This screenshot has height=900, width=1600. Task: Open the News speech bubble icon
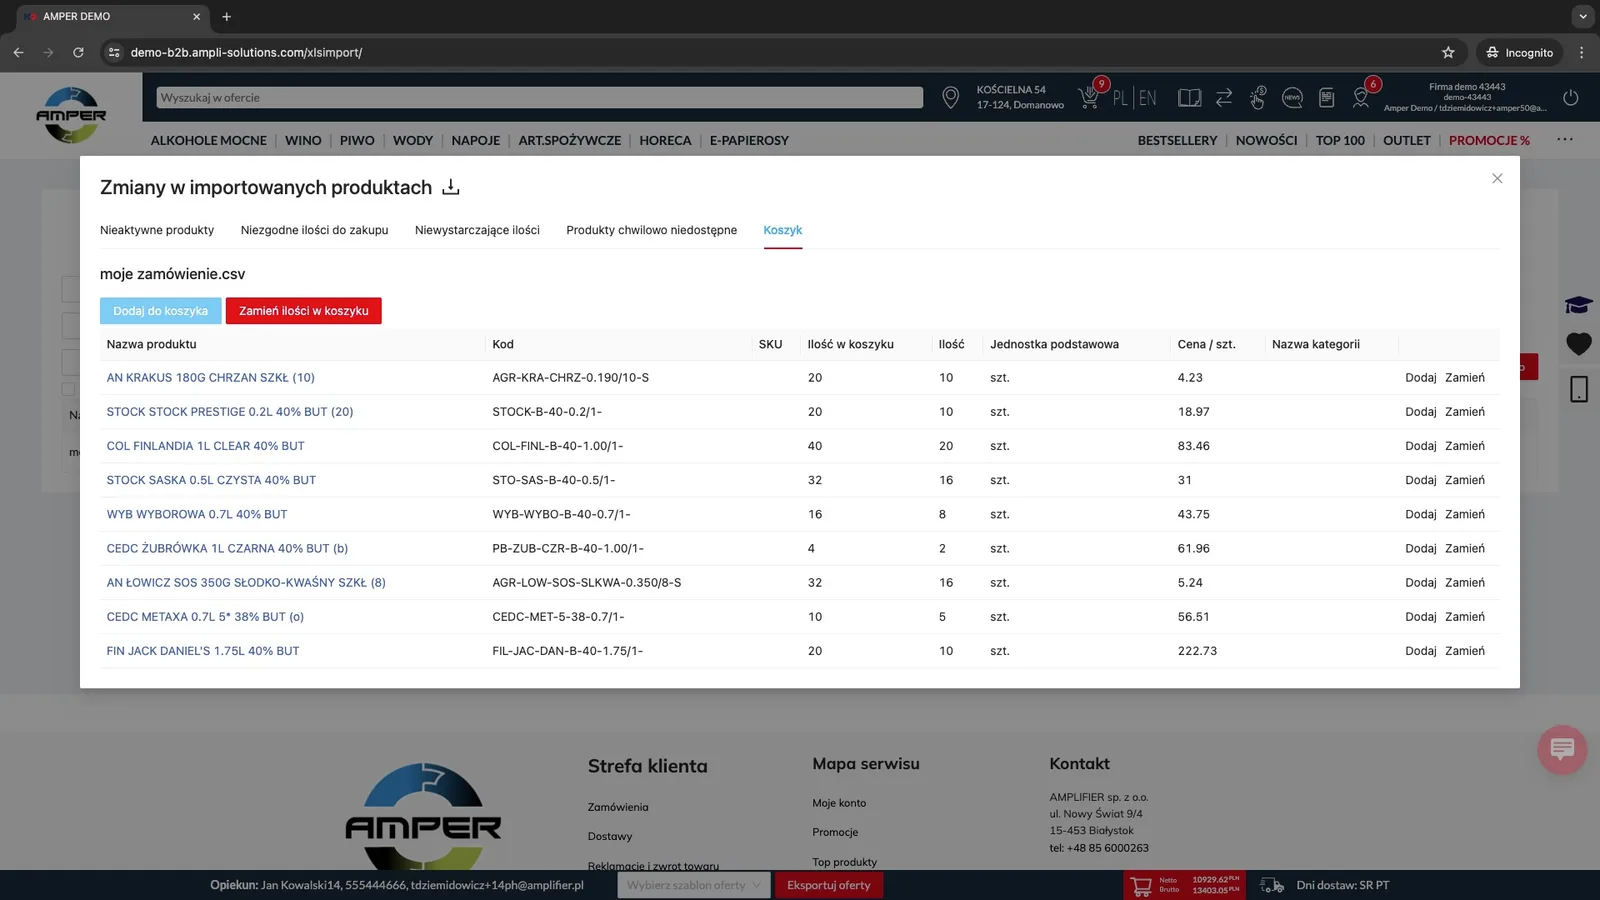[x=1292, y=98]
